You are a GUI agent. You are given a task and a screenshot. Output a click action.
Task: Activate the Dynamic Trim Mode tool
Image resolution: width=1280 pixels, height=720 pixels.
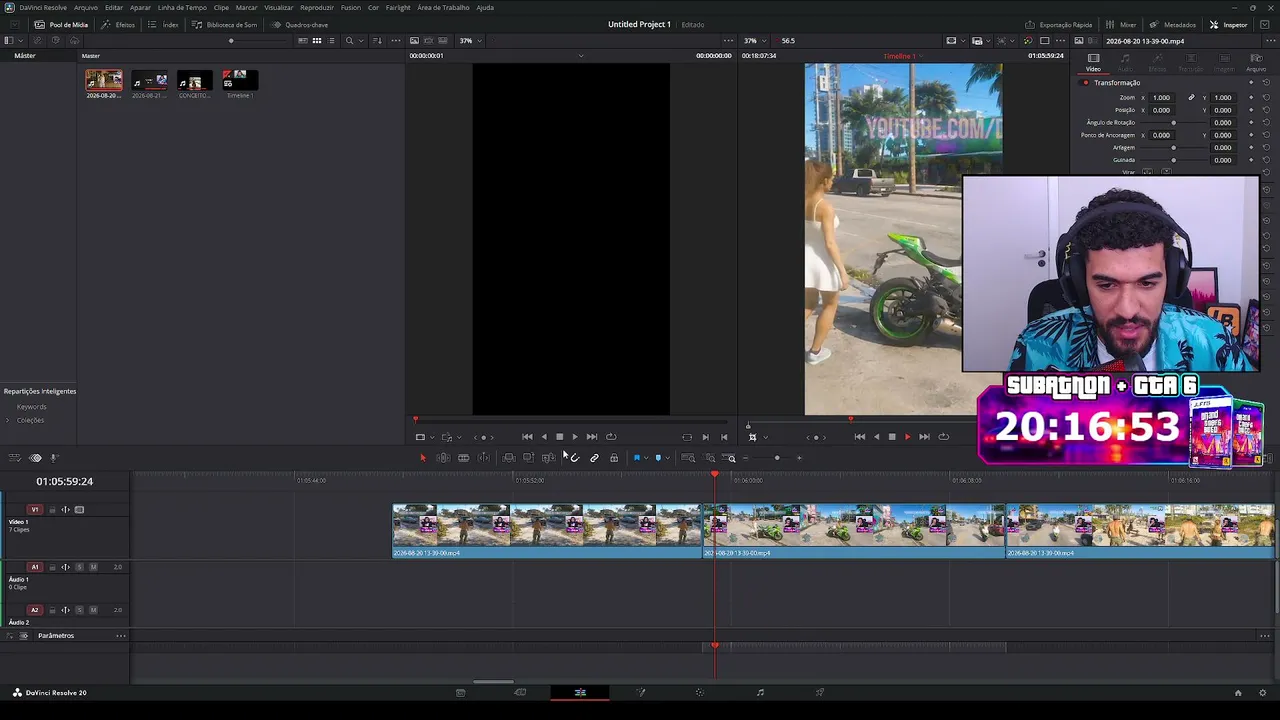pyautogui.click(x=463, y=458)
